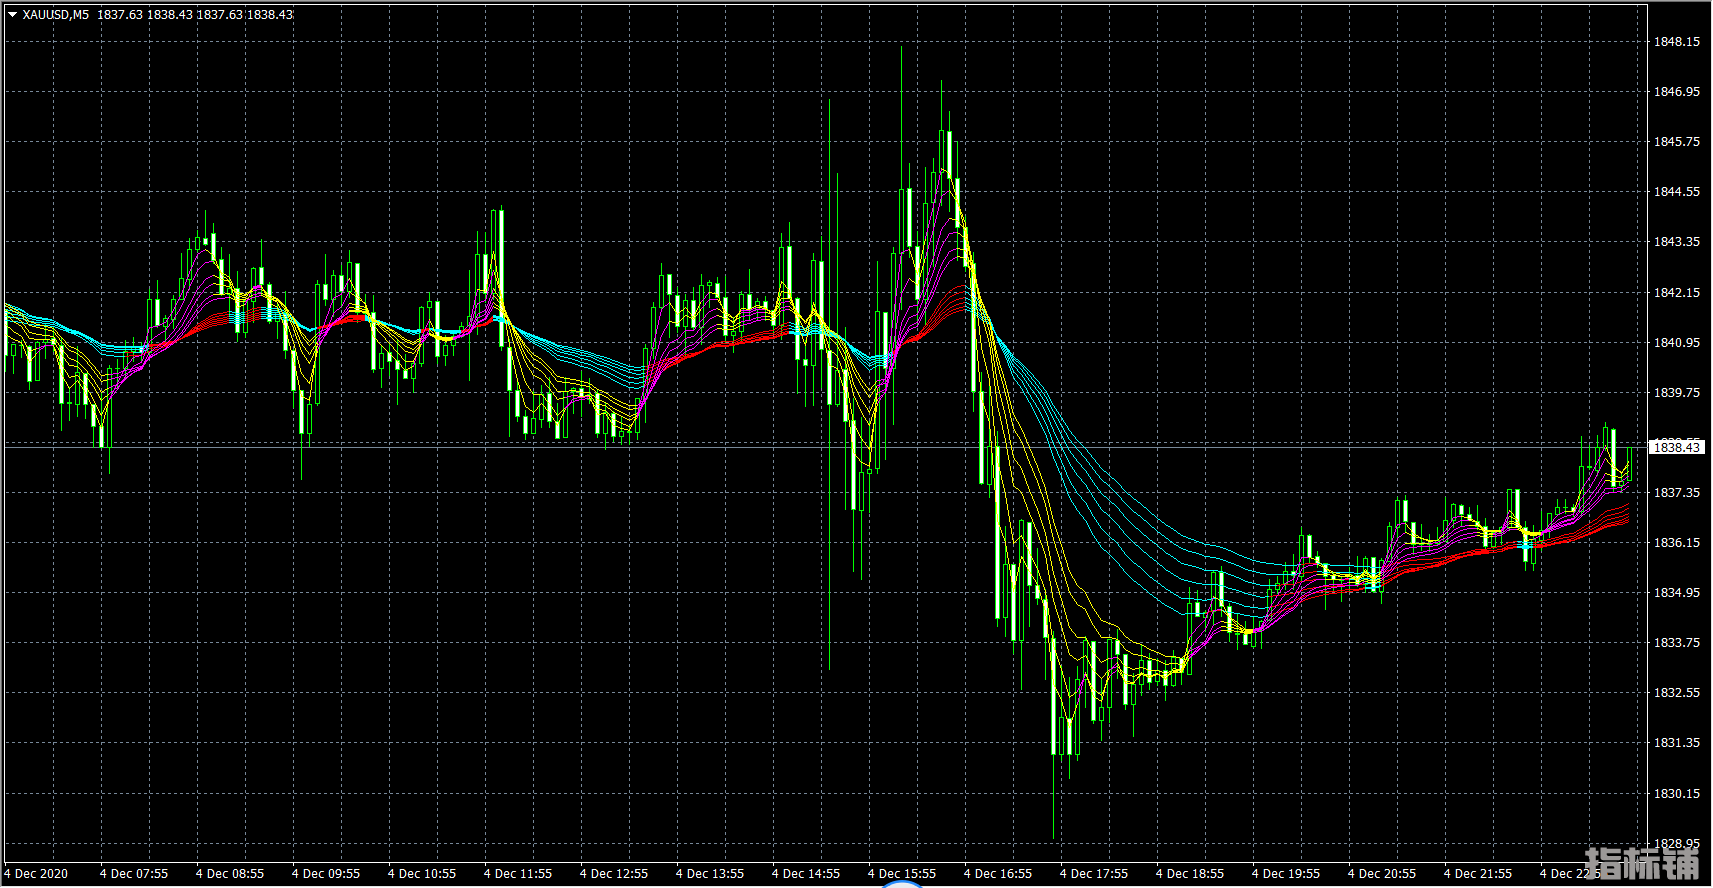Viewport: 1713px width, 888px height.
Task: Click the current price label 1838.43
Action: tap(1675, 447)
